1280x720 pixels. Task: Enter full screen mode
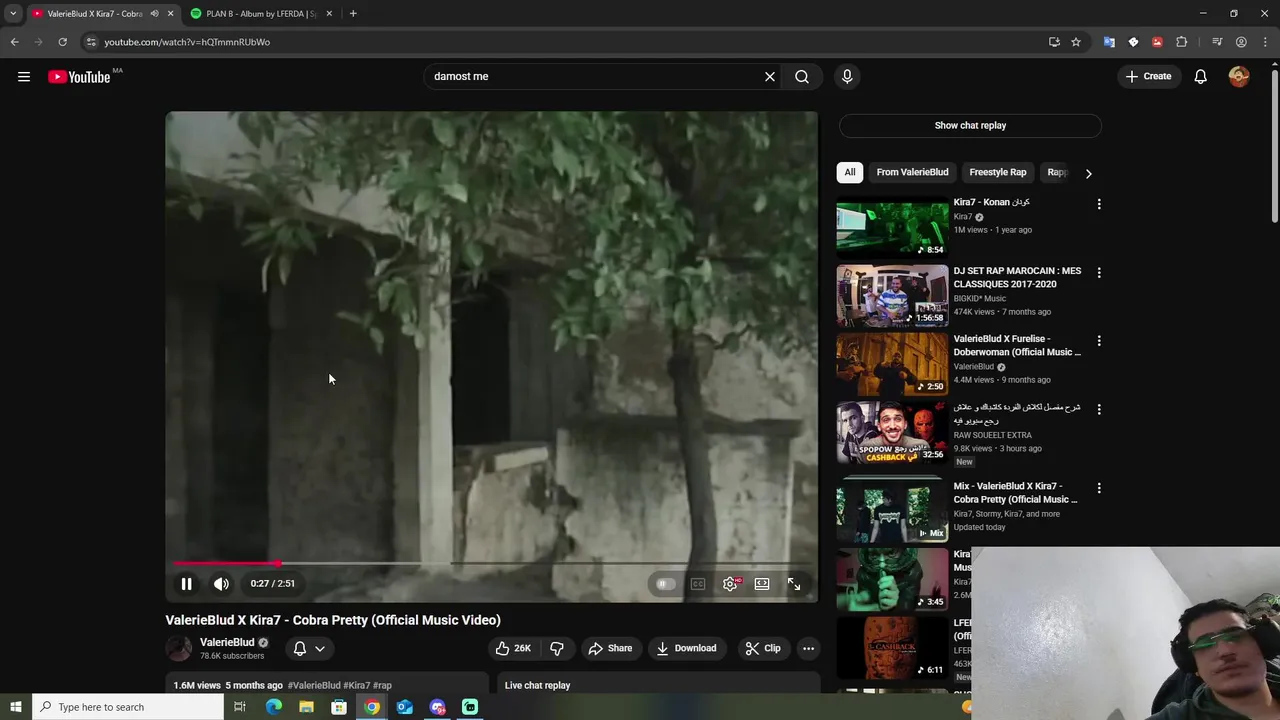pos(794,584)
